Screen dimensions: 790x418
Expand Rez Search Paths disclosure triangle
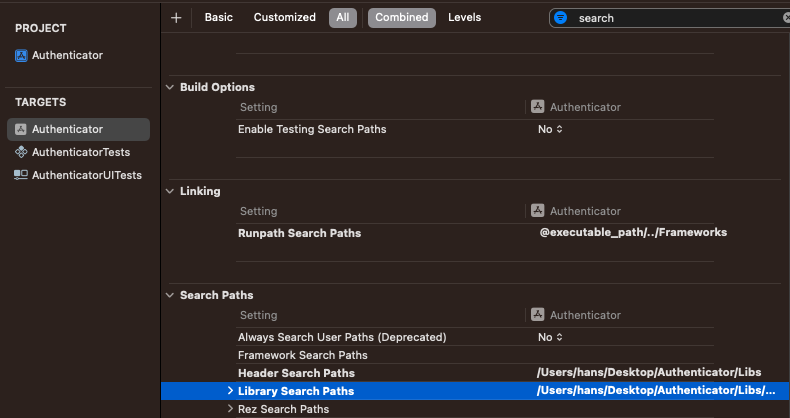230,409
